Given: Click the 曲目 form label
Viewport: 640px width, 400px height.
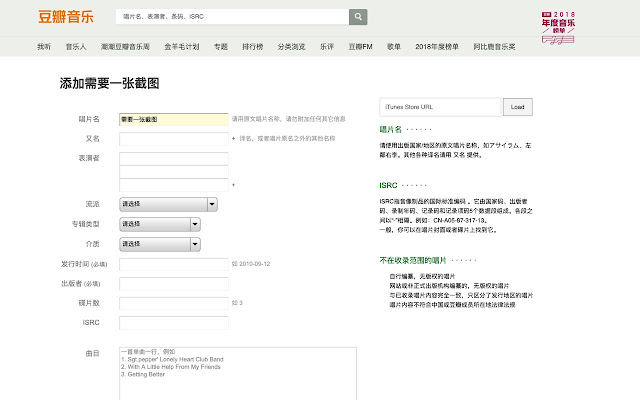Looking at the screenshot, I should click(x=93, y=353).
